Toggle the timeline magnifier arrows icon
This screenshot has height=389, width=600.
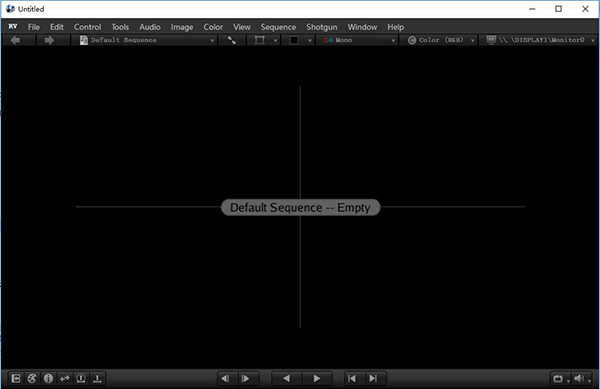tap(65, 379)
